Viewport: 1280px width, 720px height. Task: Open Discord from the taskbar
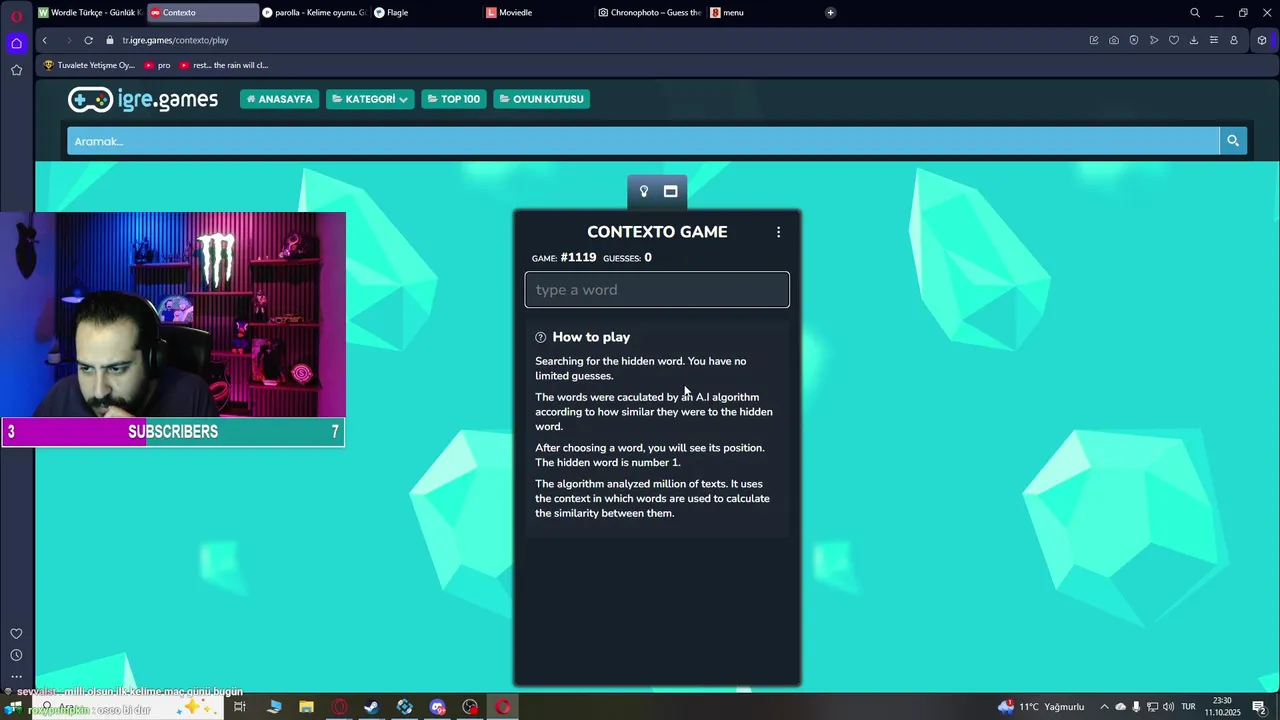tap(438, 707)
